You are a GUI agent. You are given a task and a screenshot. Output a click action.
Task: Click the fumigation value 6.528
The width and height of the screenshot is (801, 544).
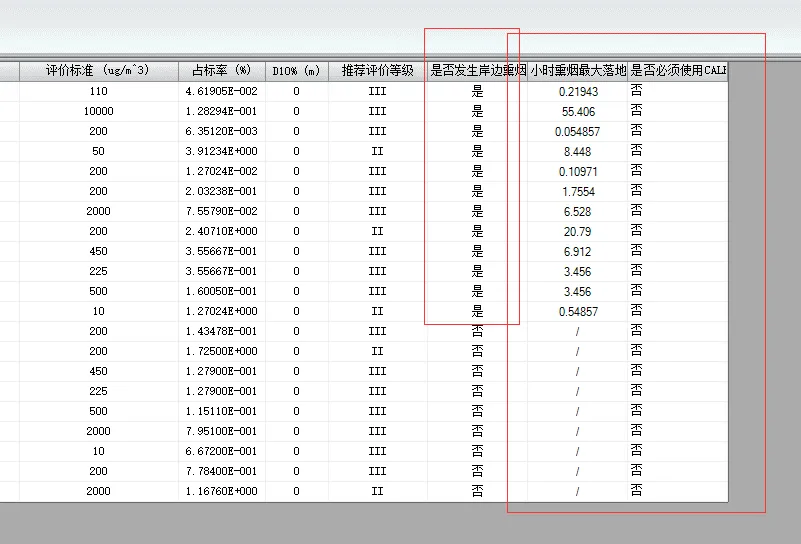click(577, 211)
